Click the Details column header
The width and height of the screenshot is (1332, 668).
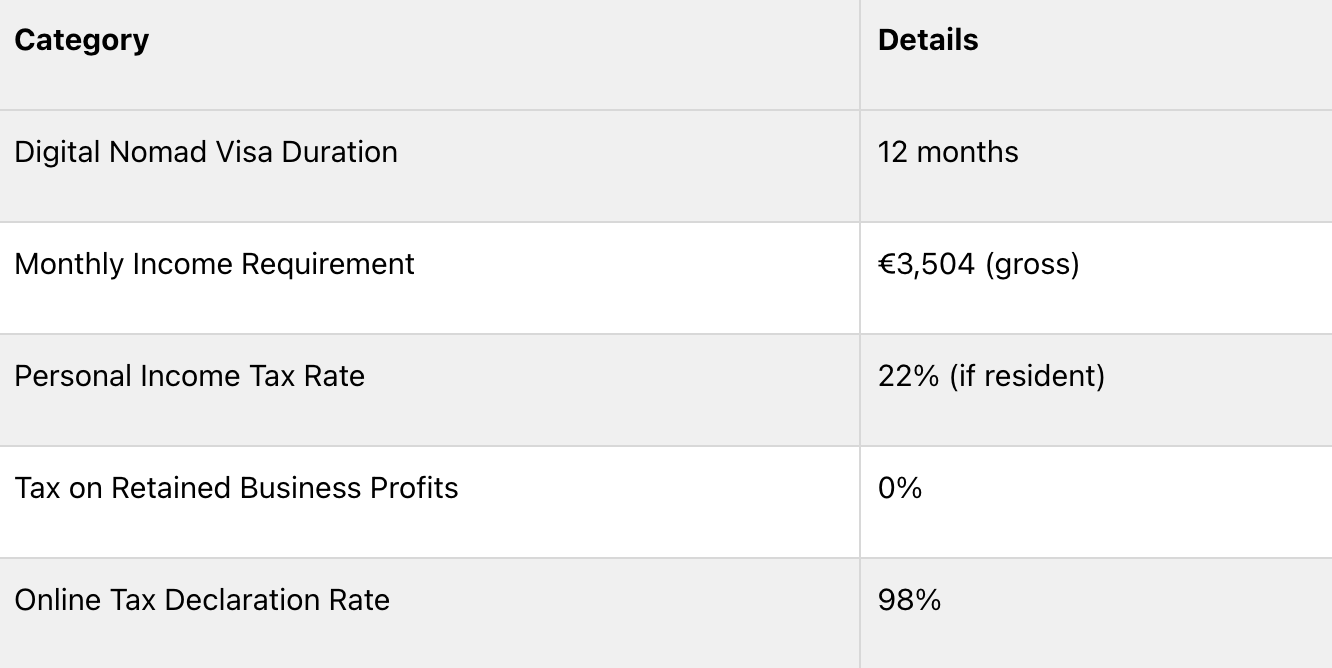coord(928,40)
